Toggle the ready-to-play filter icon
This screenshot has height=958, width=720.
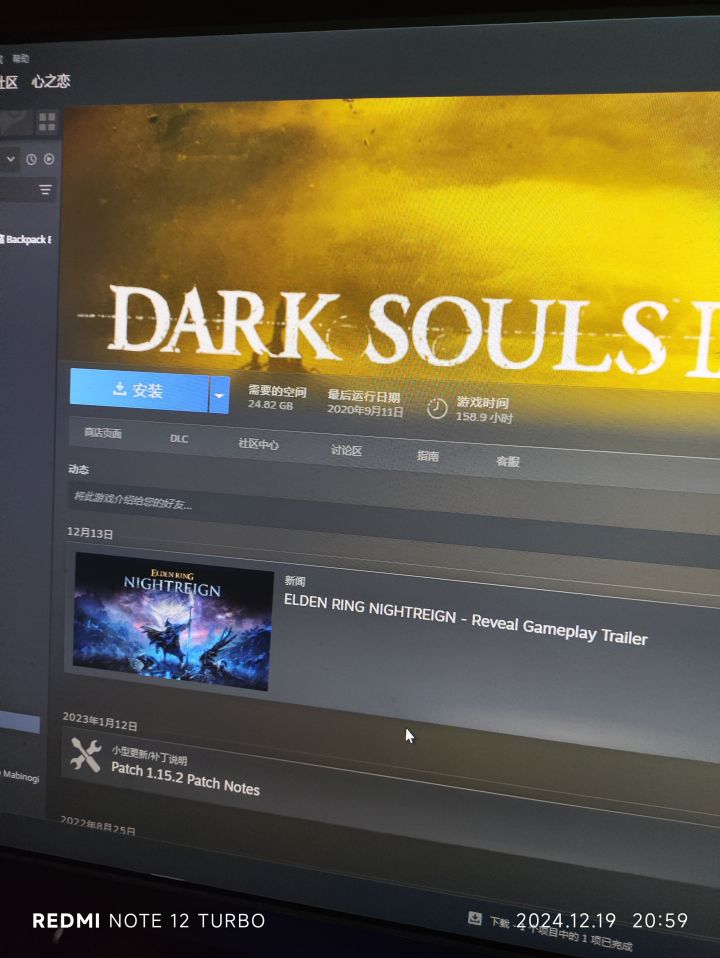[49, 159]
